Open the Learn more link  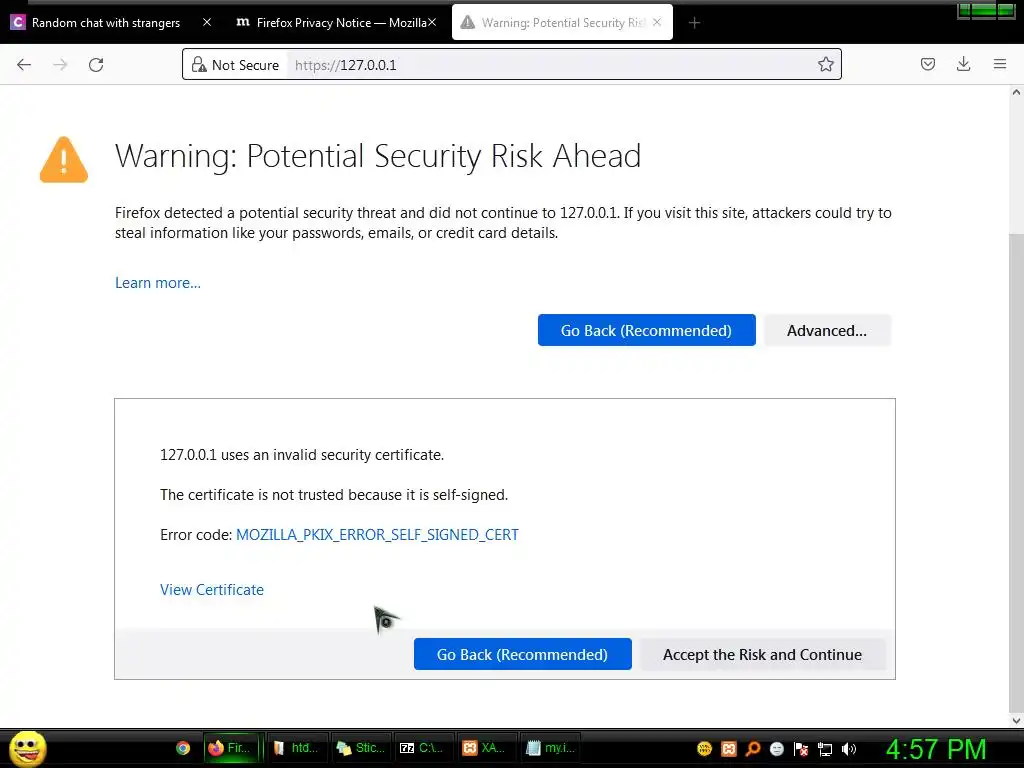click(x=158, y=283)
